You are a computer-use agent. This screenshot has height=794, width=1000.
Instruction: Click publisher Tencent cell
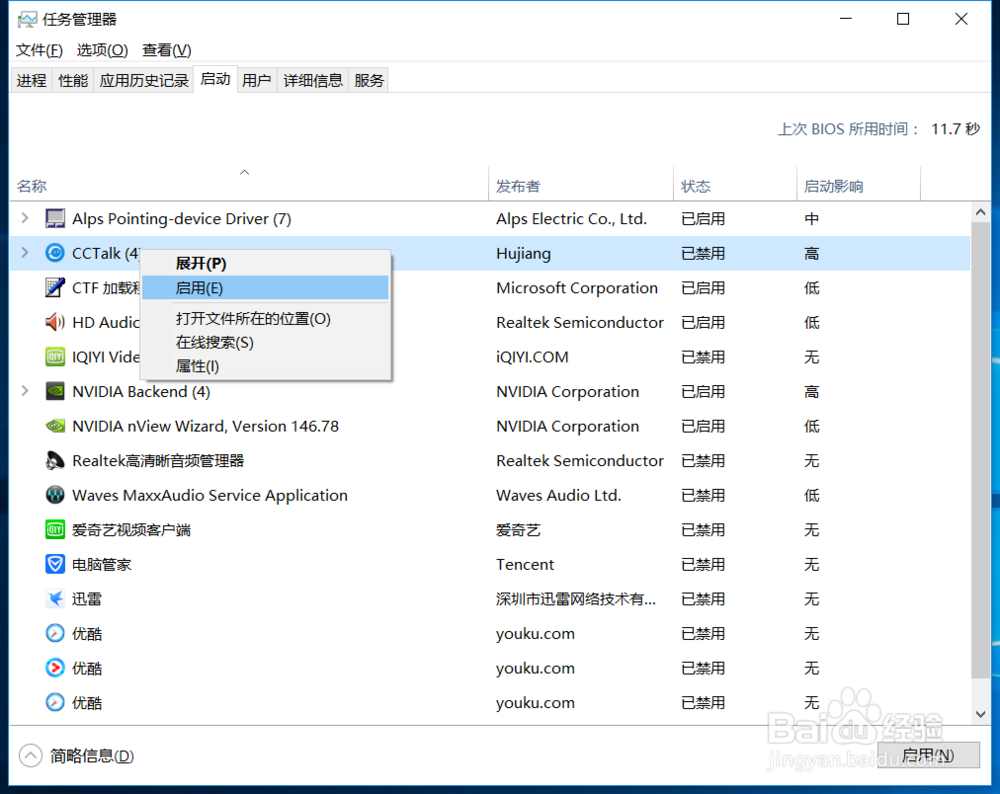[525, 564]
